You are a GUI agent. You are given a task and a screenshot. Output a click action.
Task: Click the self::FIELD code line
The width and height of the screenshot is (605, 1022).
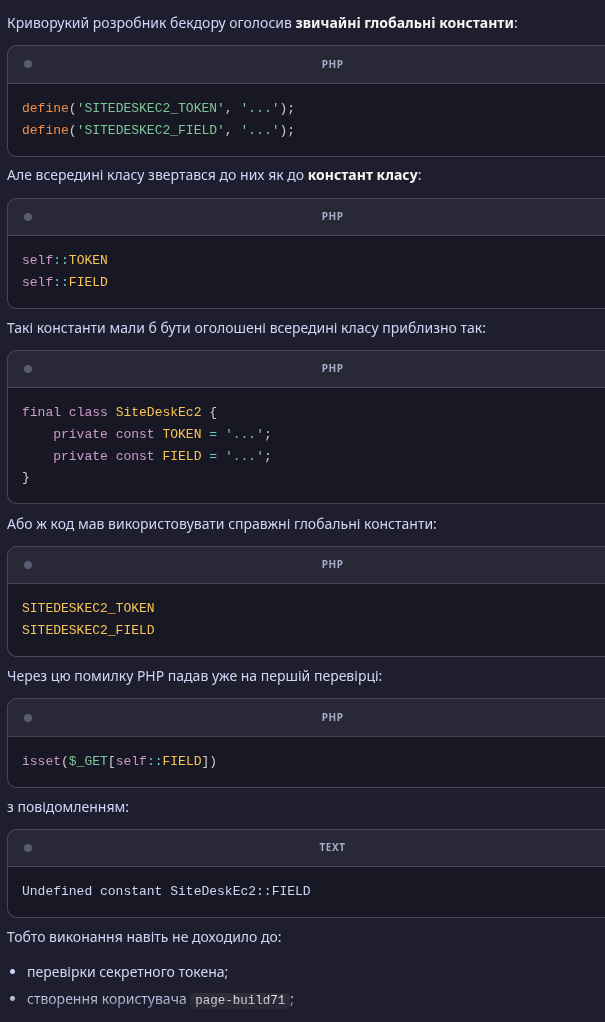(65, 282)
